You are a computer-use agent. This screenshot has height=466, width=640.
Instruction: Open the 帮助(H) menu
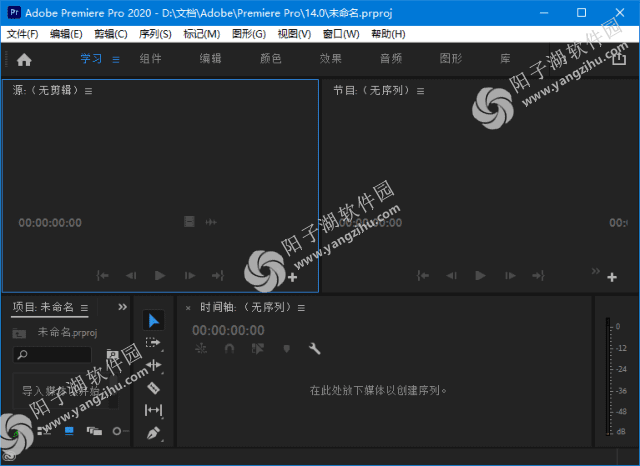pyautogui.click(x=388, y=34)
